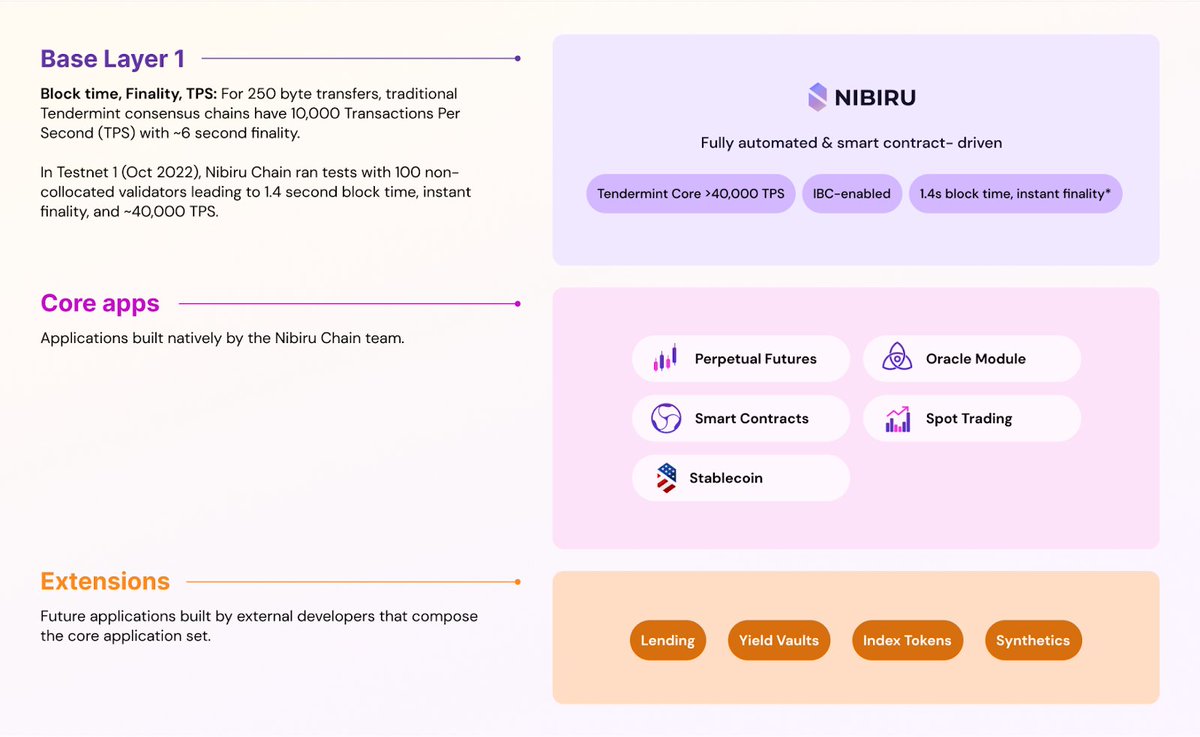Click the Extensions heading

(105, 581)
